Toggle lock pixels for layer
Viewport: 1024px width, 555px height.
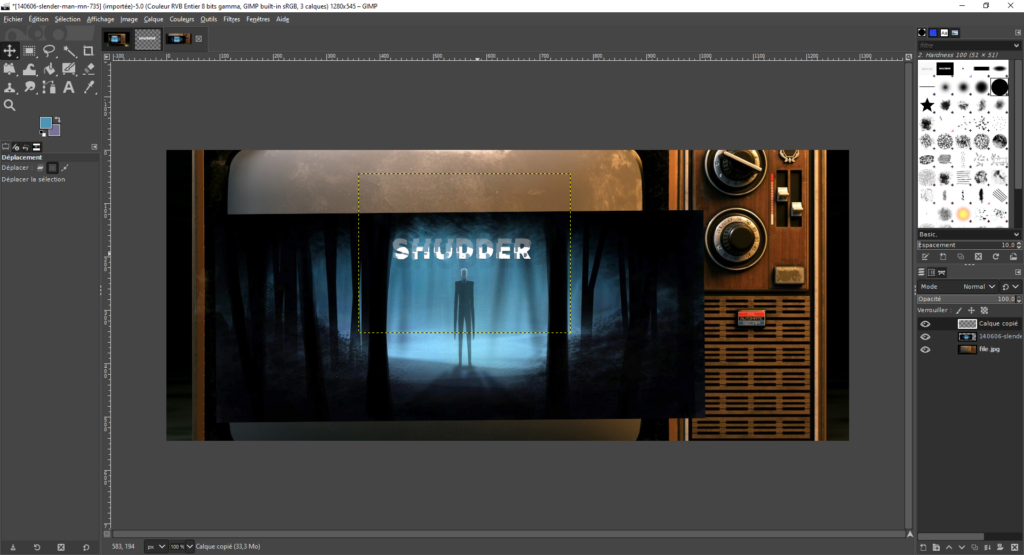(x=959, y=311)
